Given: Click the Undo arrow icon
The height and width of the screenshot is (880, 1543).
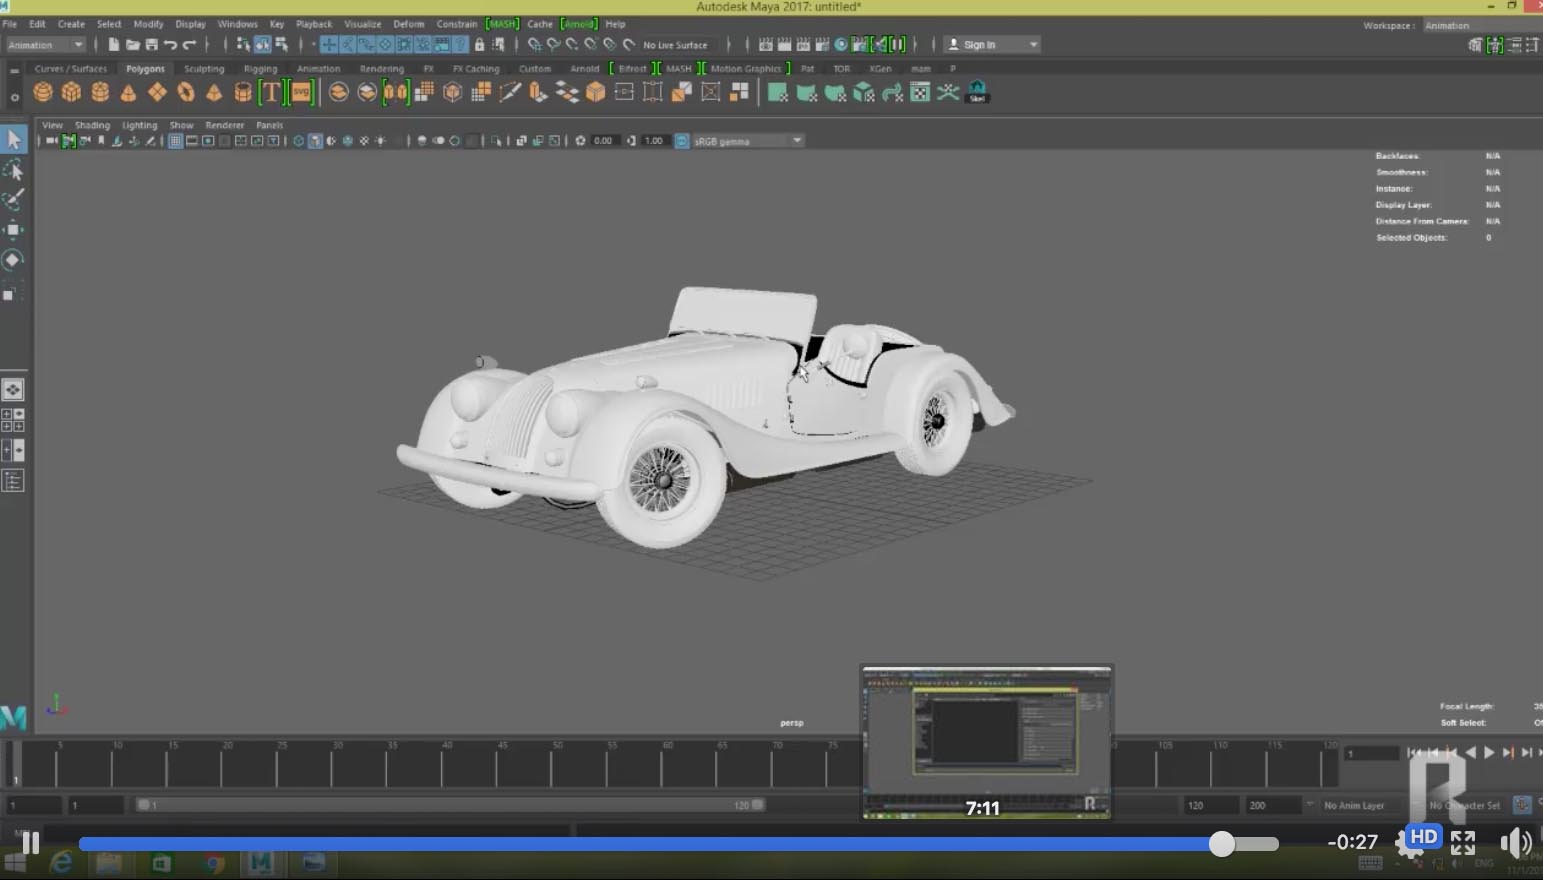Looking at the screenshot, I should 171,45.
